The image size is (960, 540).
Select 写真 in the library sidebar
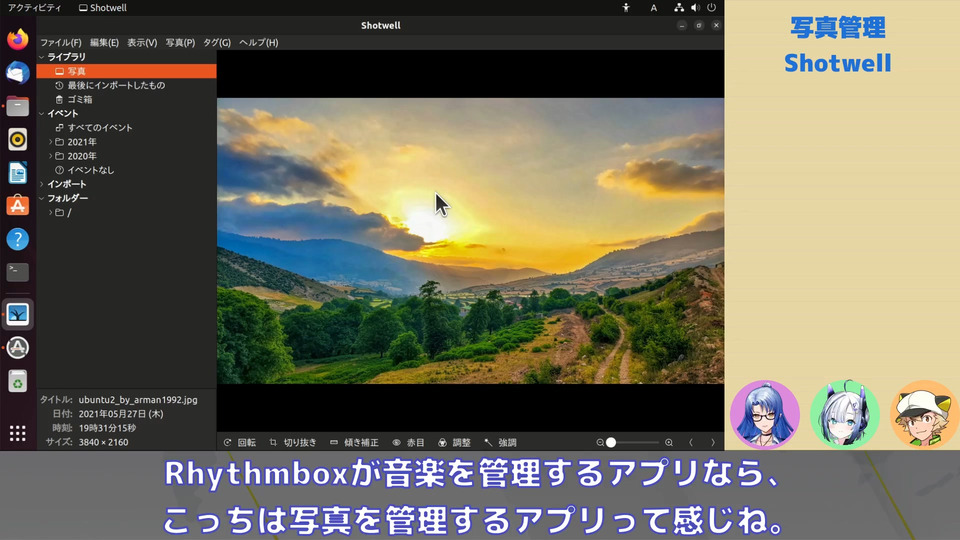(x=126, y=71)
